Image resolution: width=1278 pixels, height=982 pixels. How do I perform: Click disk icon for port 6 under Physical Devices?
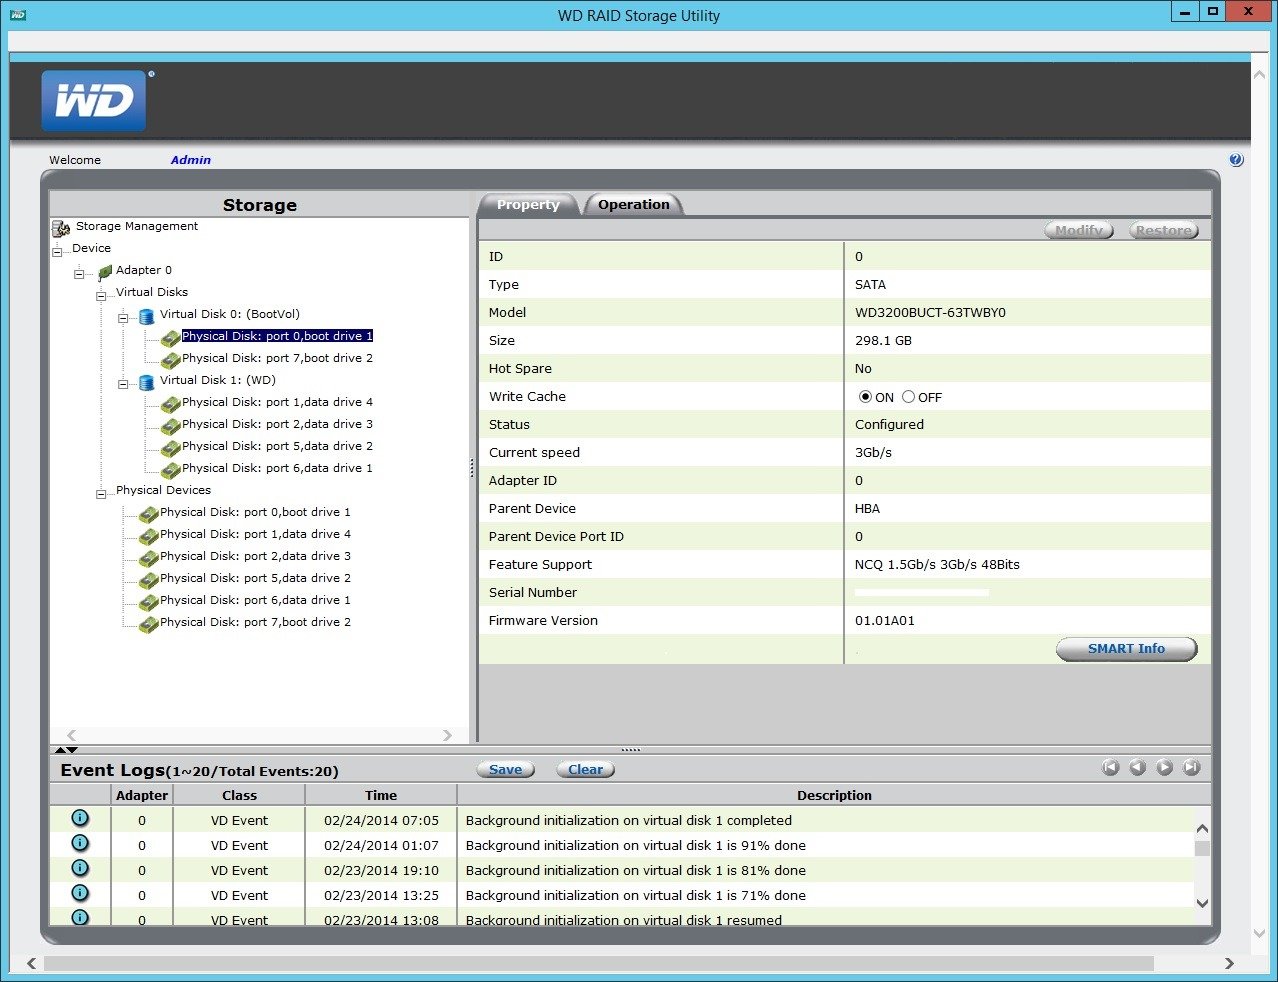(x=148, y=602)
